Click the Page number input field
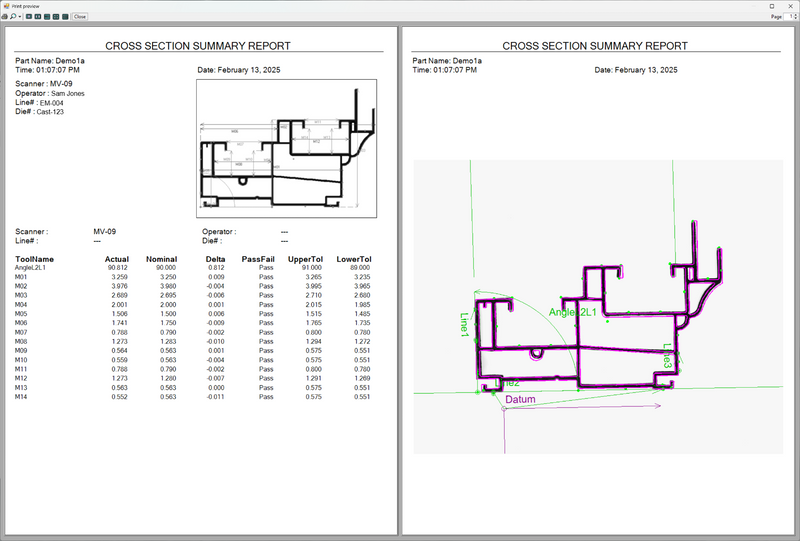This screenshot has width=800, height=541. [x=788, y=17]
